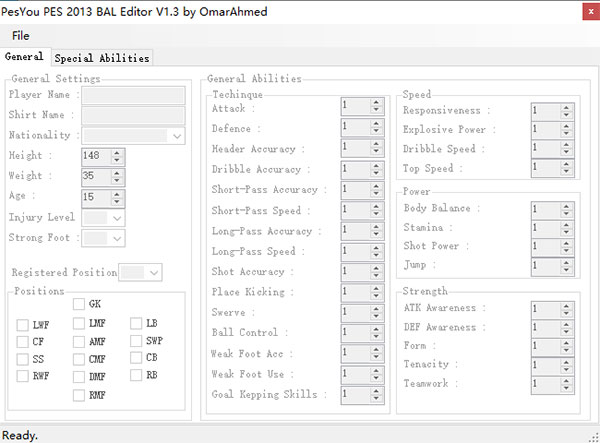
Task: Click the Player Name input field
Action: coord(133,95)
